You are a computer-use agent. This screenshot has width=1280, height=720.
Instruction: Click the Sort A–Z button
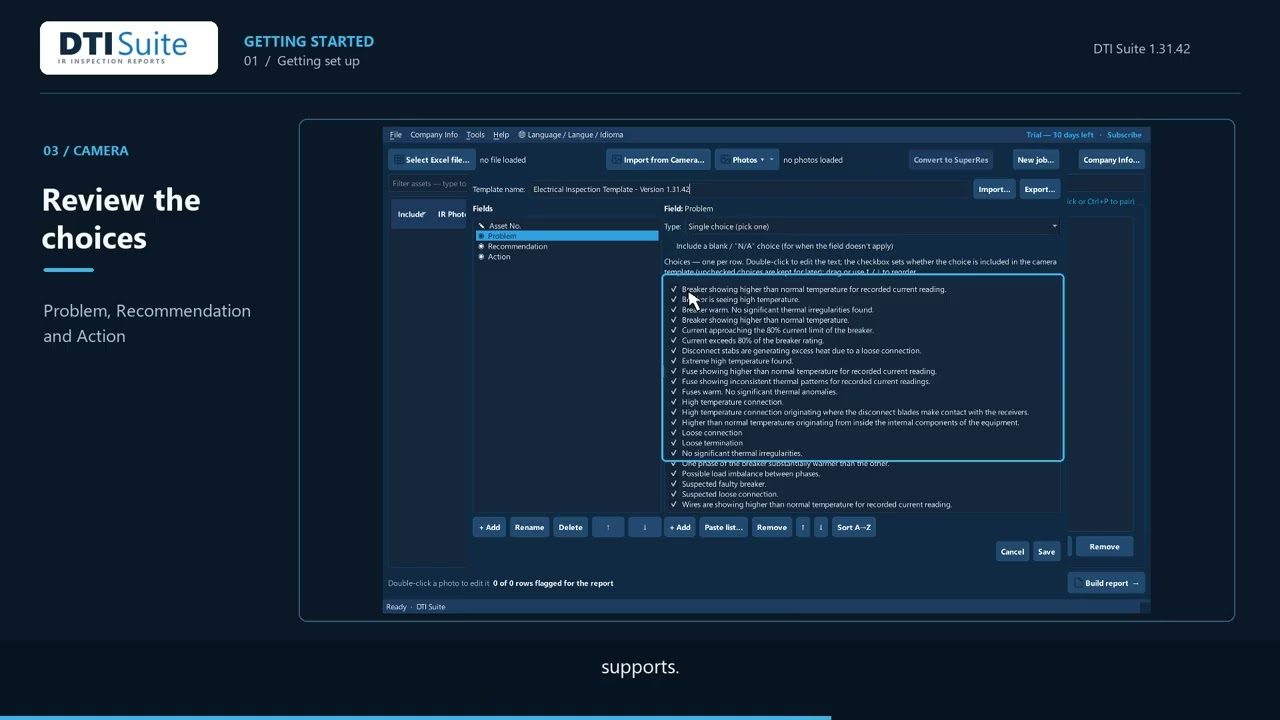pos(853,527)
